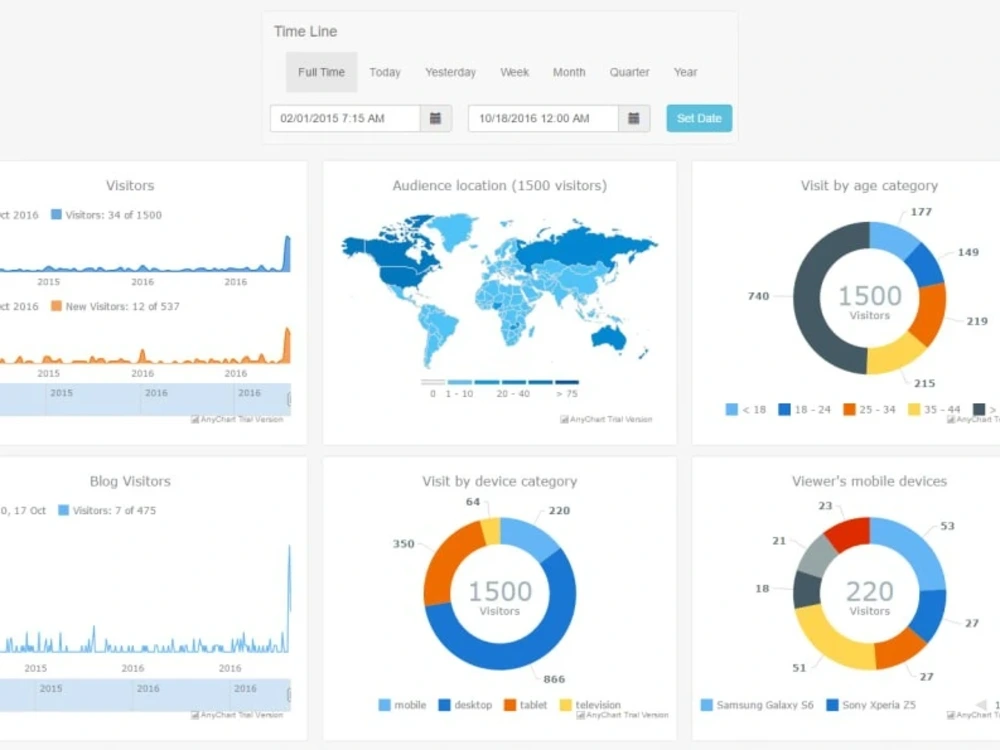This screenshot has height=750, width=1000.
Task: Select the Full Time option
Action: click(321, 72)
